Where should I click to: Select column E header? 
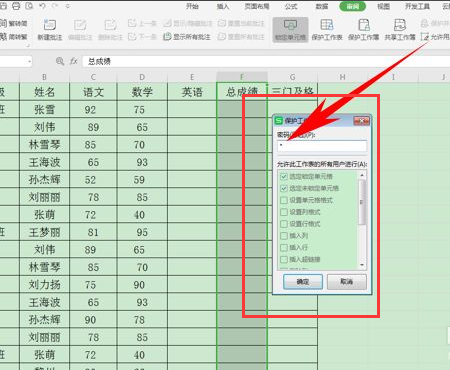point(192,77)
